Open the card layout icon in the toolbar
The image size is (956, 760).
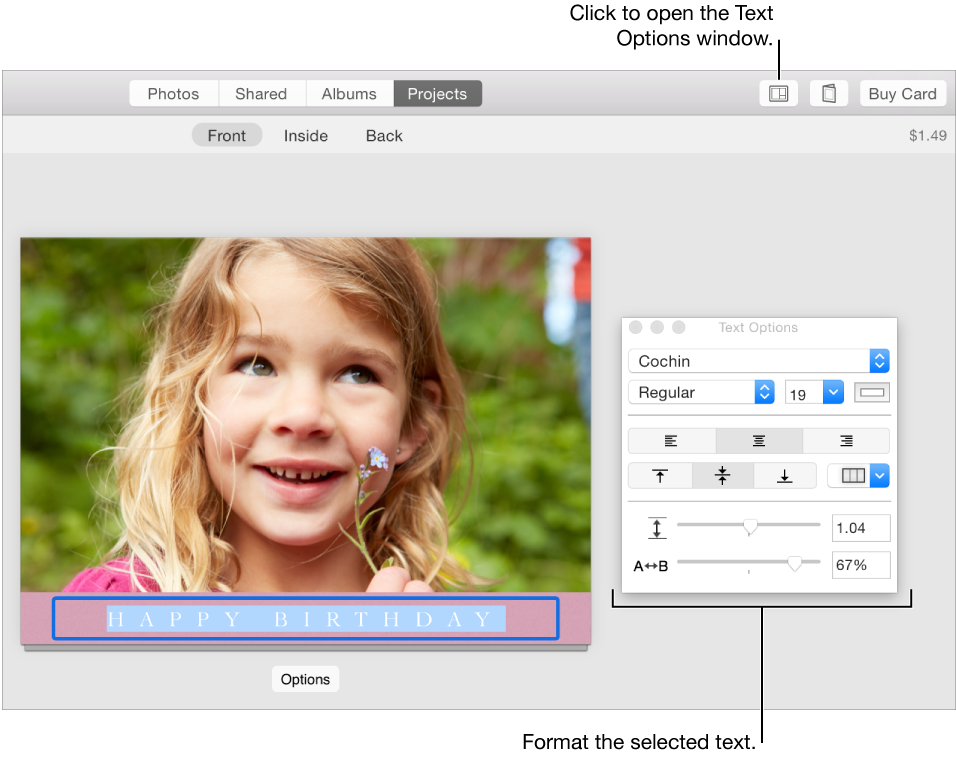click(778, 92)
